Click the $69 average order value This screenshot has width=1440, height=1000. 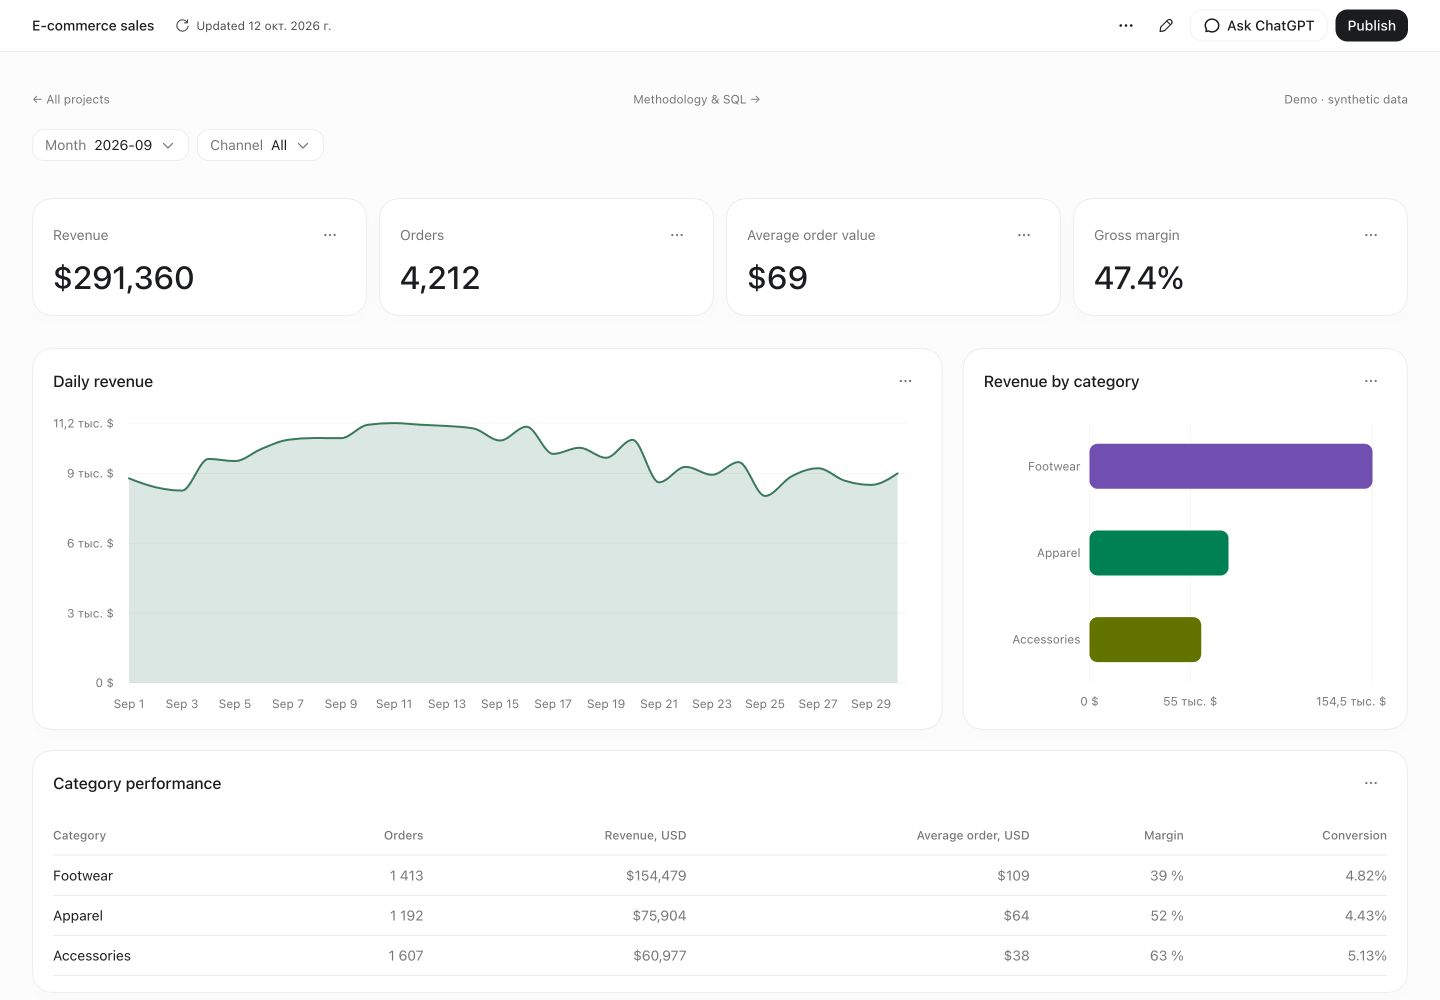[x=777, y=278]
